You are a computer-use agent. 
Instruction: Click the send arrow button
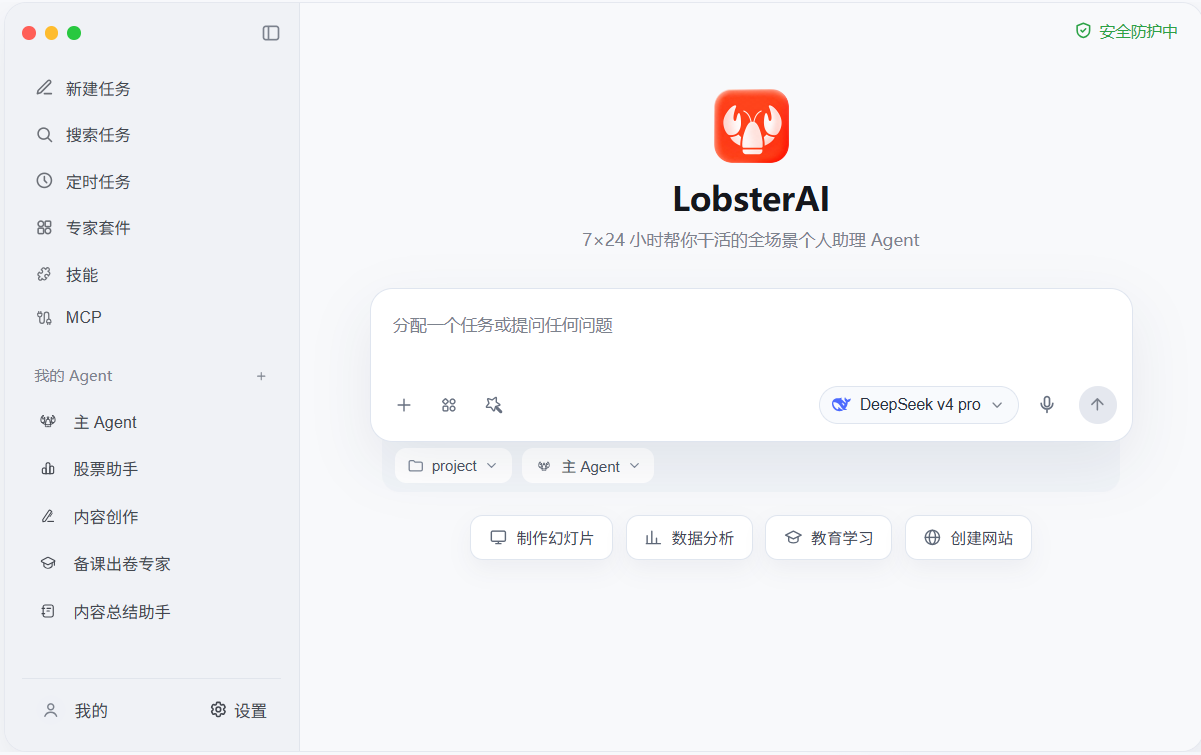(1097, 405)
